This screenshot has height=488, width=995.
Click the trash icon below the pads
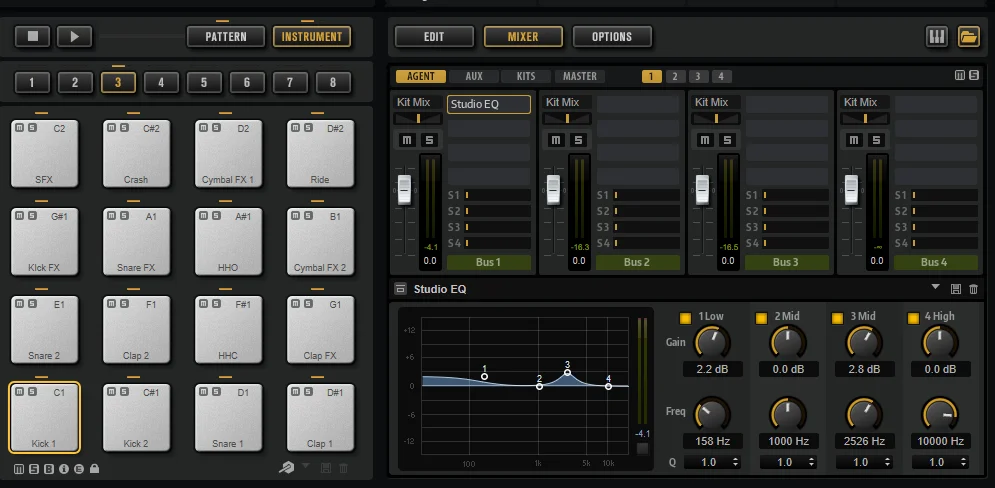click(x=343, y=468)
